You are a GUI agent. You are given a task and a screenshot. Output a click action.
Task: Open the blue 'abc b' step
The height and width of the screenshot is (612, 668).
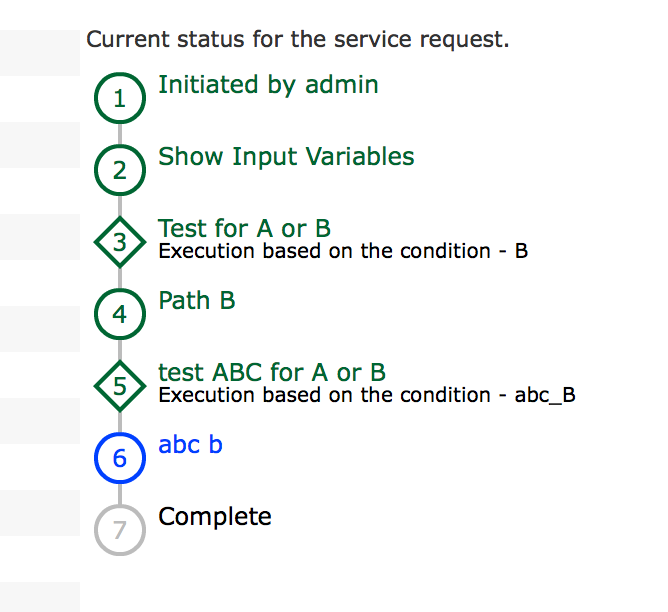tap(190, 444)
